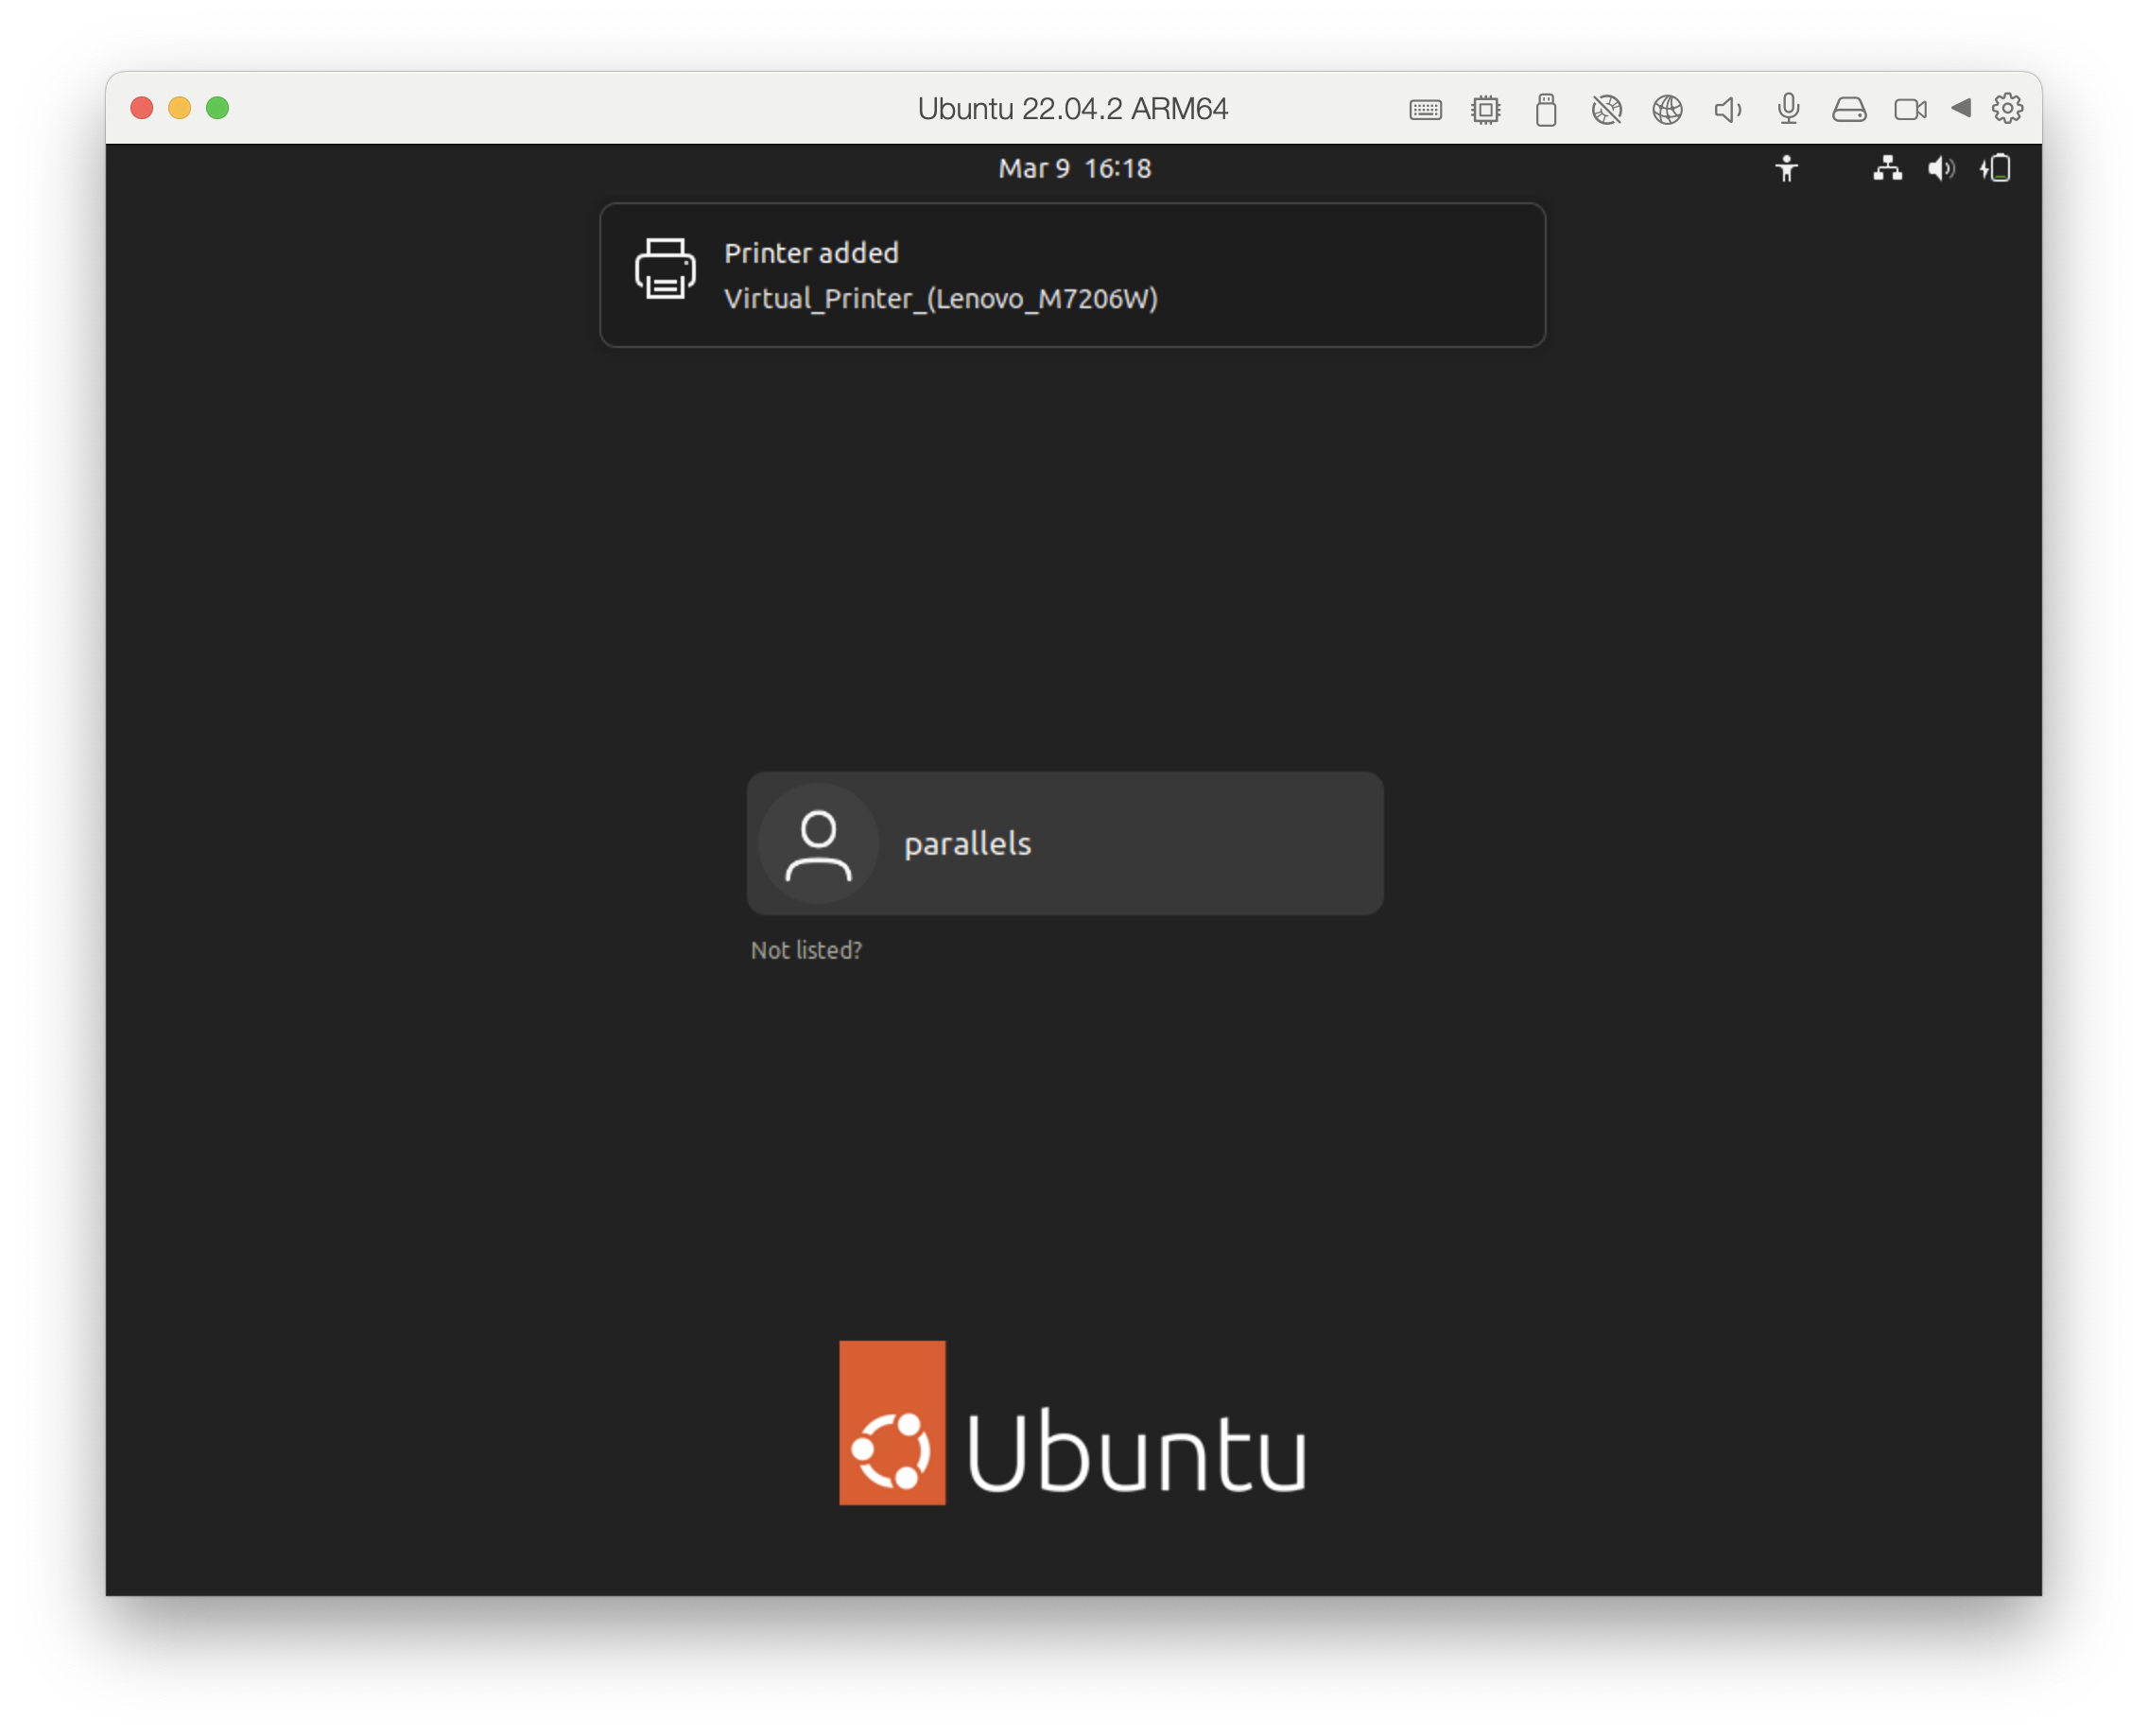The height and width of the screenshot is (1736, 2148).
Task: Open the Ubuntu accessibility menu
Action: coord(1786,168)
